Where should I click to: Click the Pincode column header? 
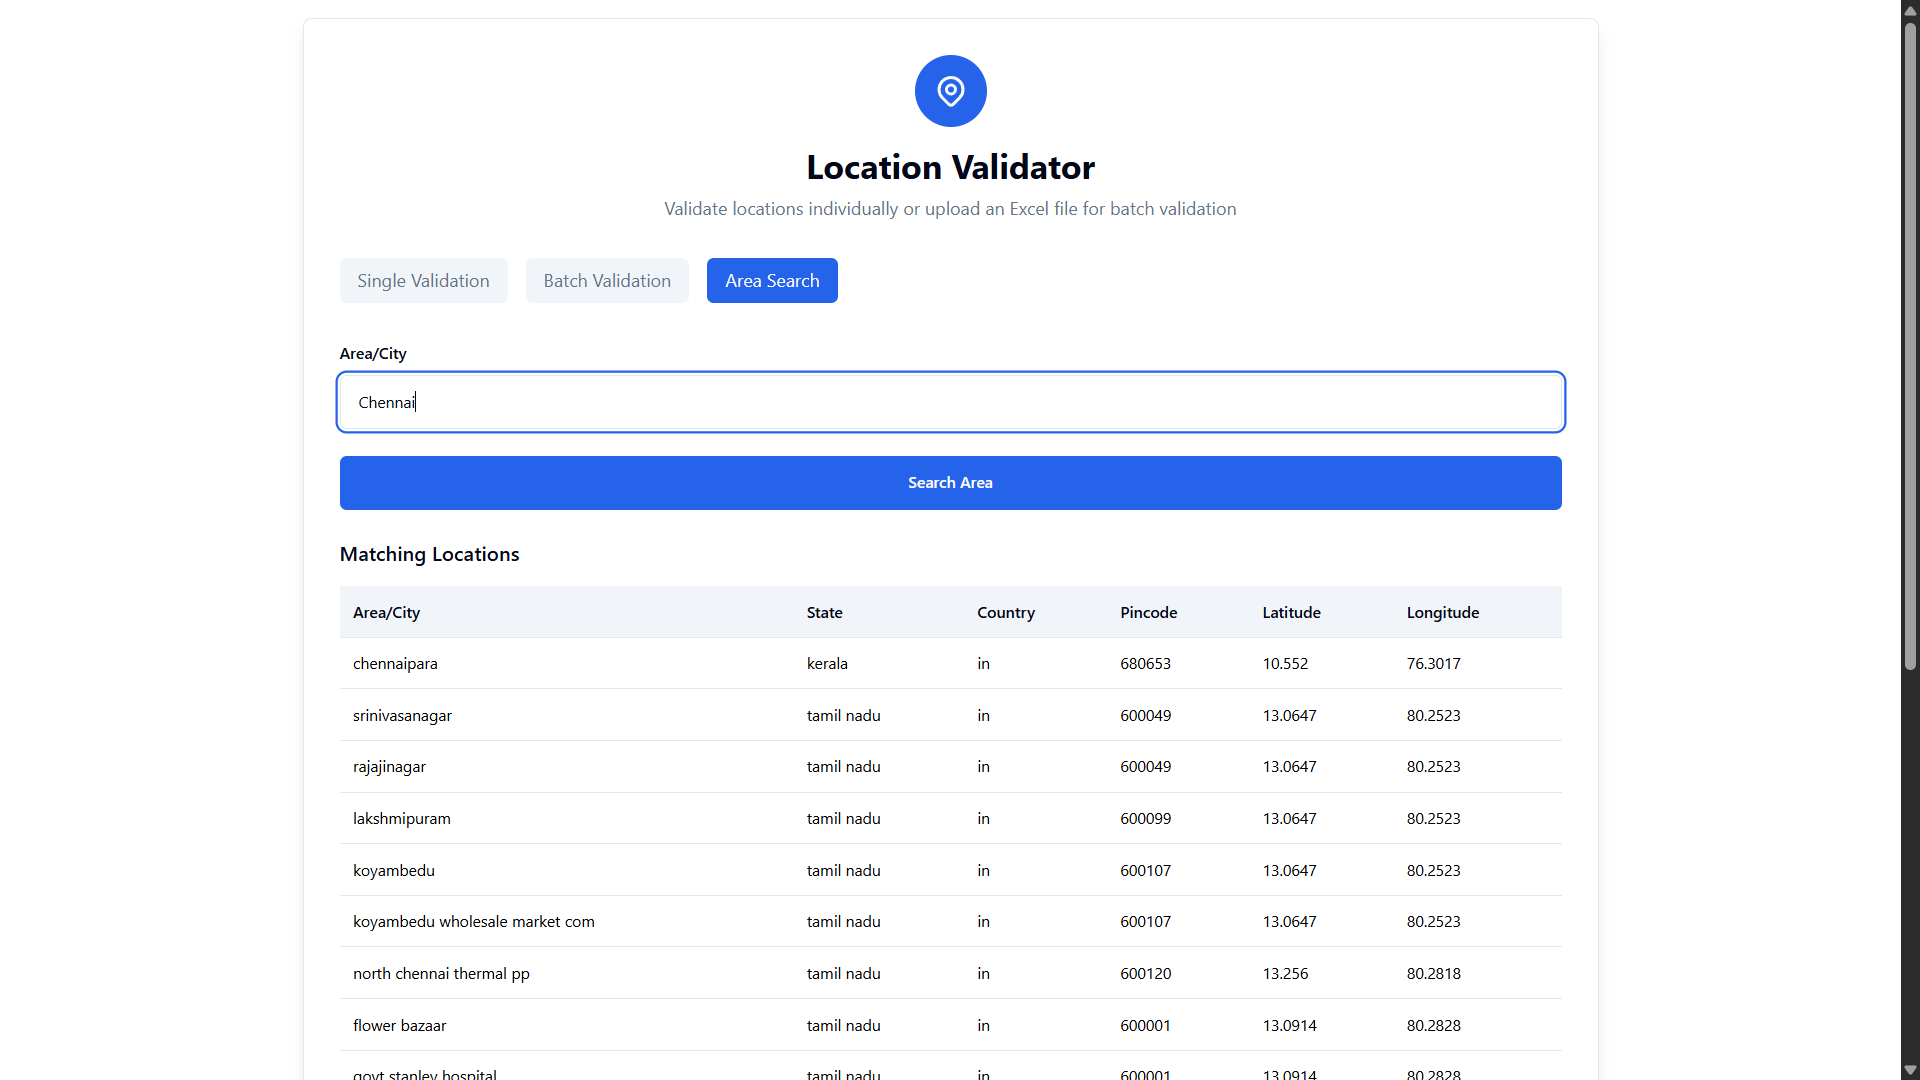pos(1148,612)
